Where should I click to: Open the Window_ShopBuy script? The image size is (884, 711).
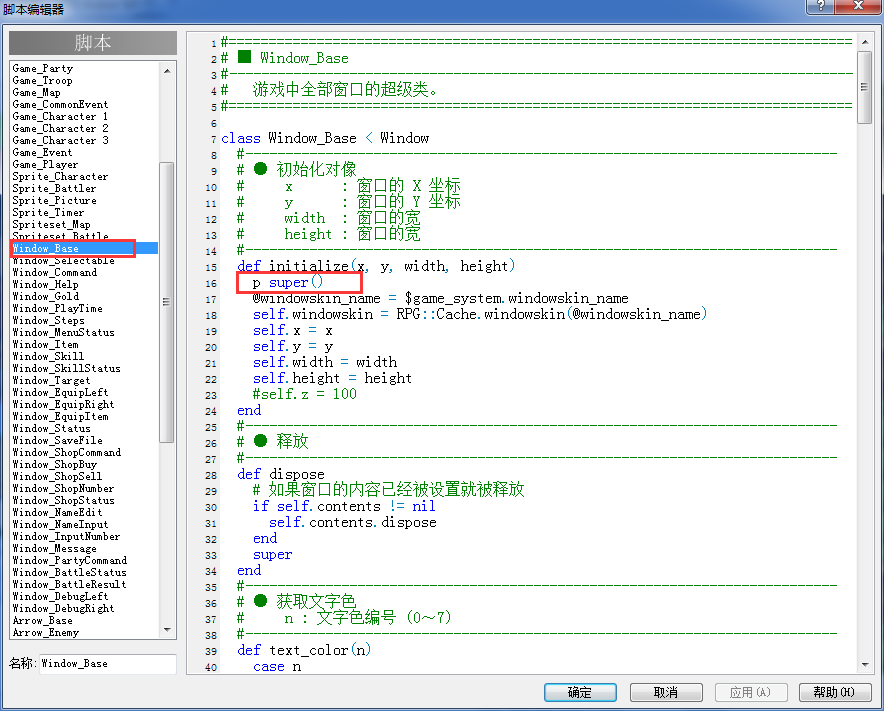[55, 464]
